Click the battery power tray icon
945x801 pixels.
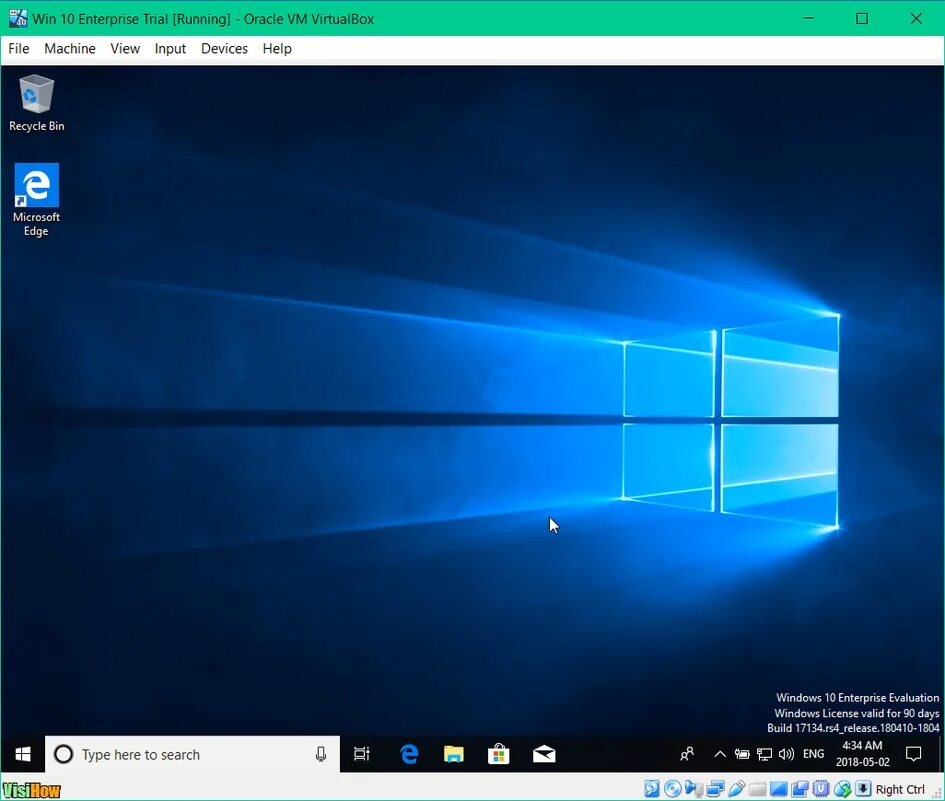click(x=742, y=754)
